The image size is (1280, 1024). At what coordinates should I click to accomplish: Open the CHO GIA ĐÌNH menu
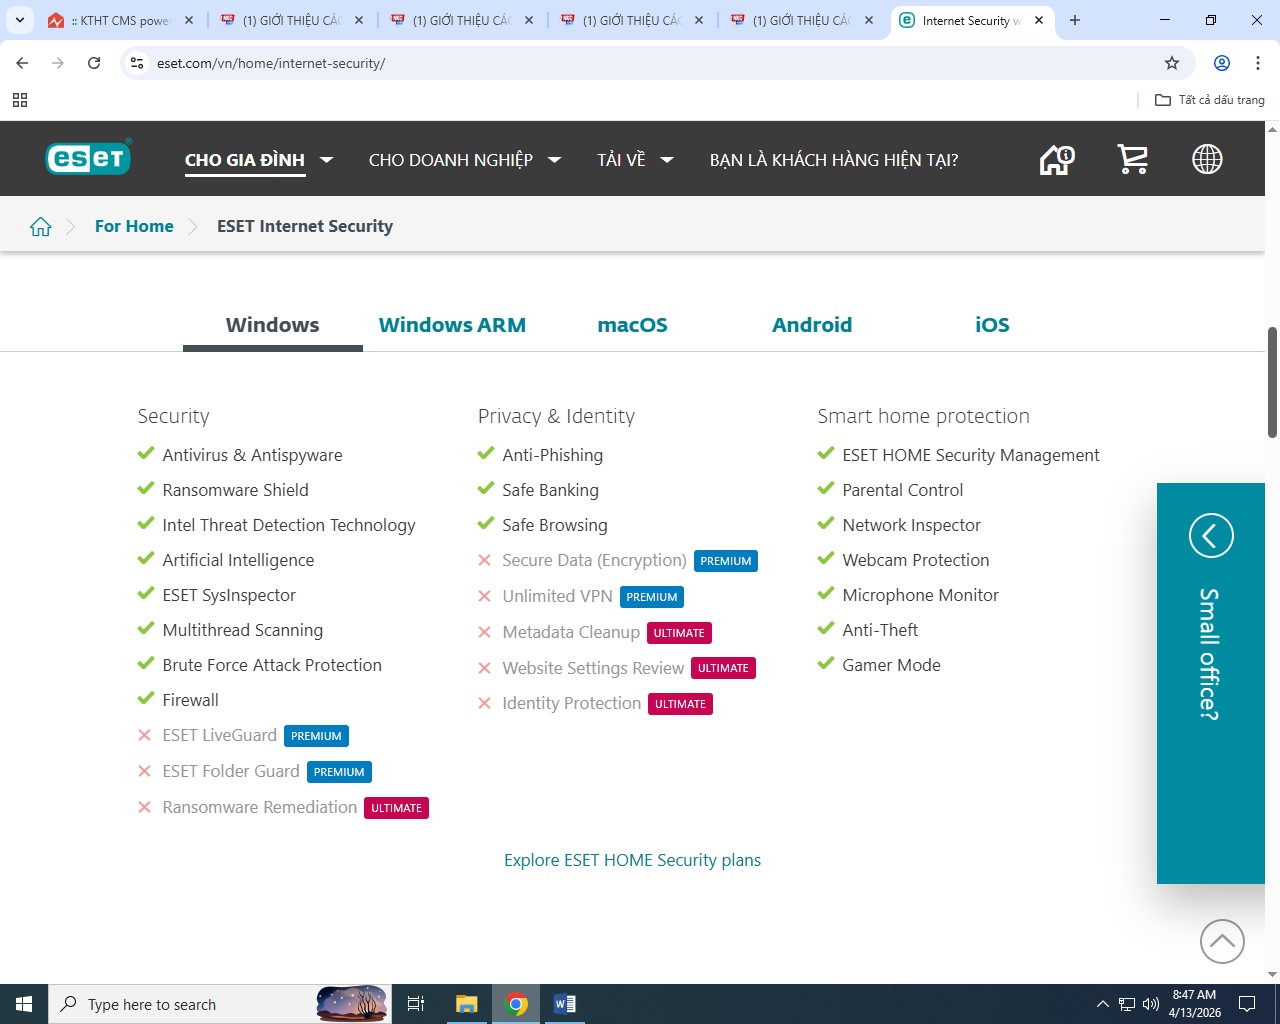click(x=245, y=160)
